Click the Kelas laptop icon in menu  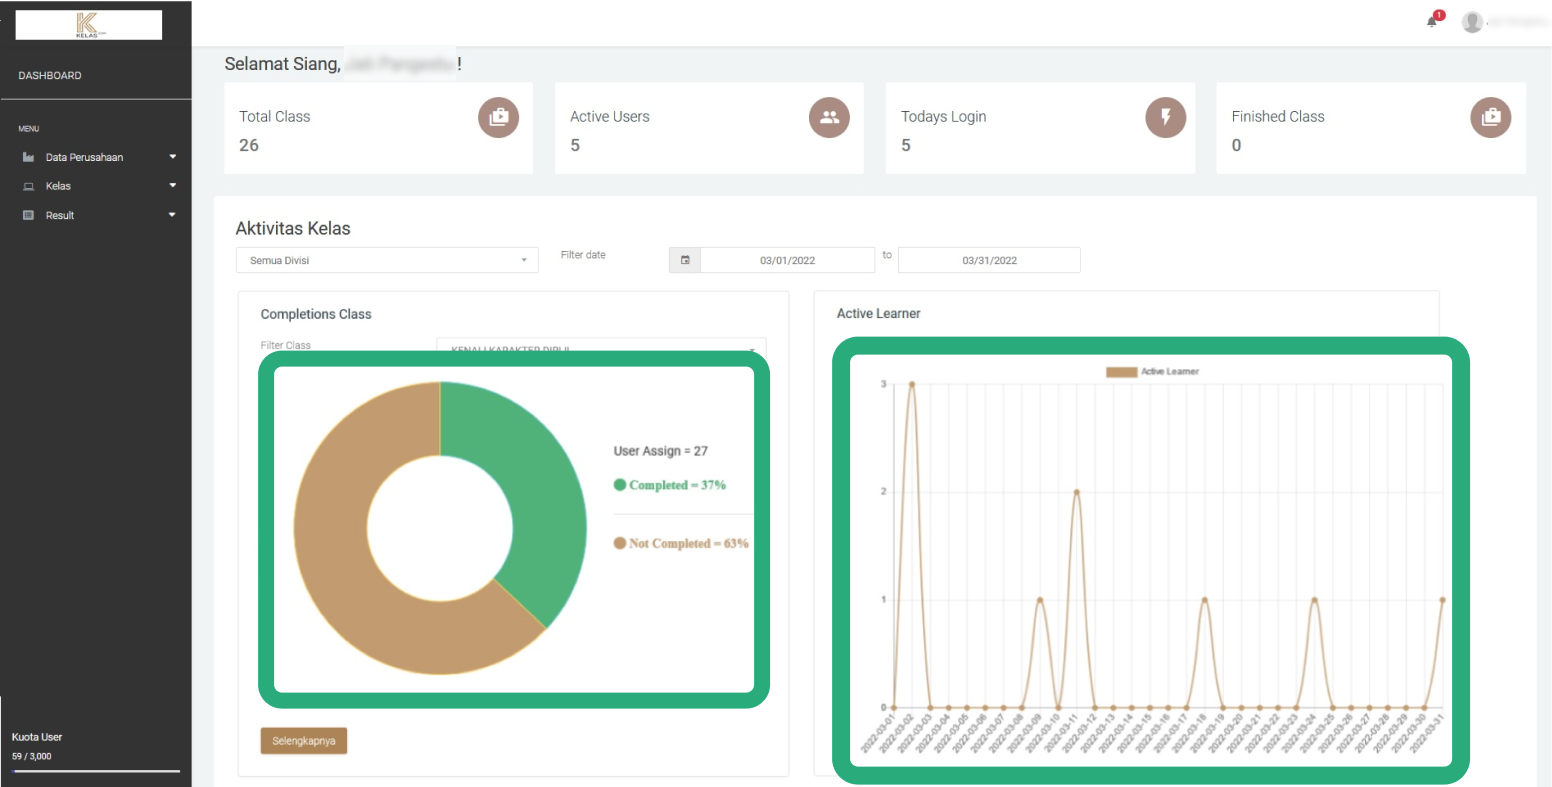pos(28,186)
